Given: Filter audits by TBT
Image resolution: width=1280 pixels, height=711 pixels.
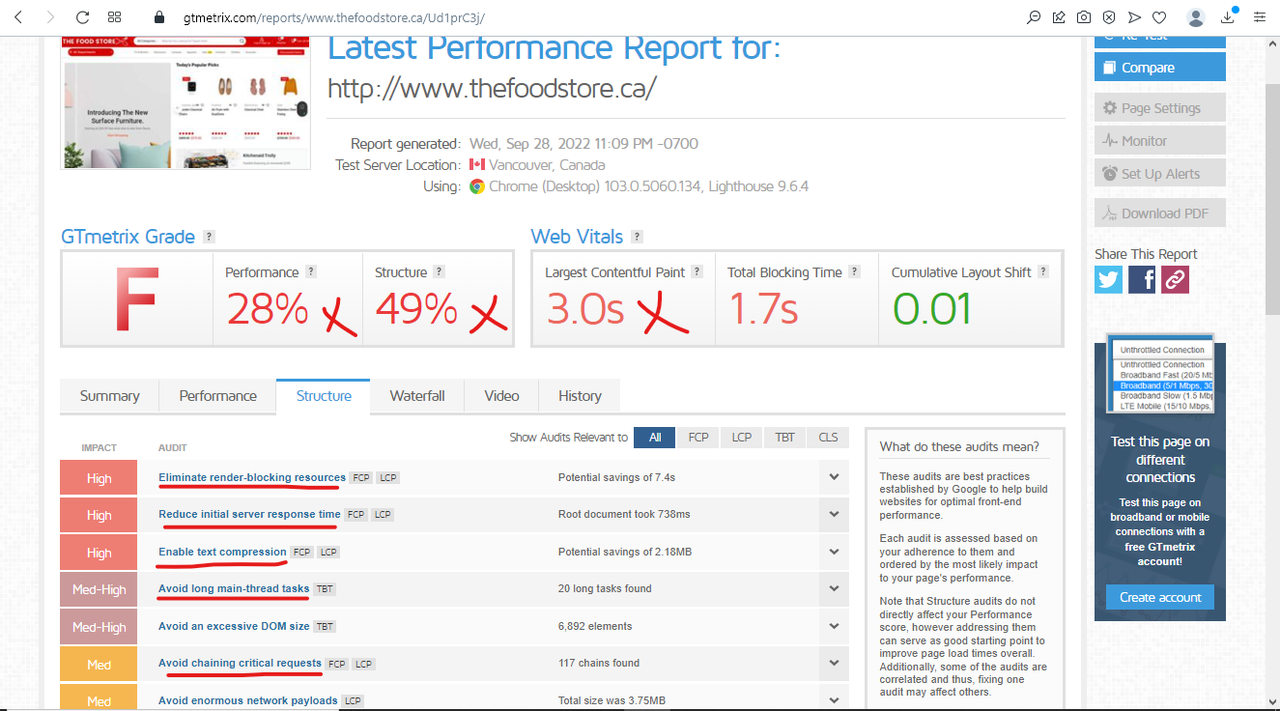Looking at the screenshot, I should coord(785,437).
